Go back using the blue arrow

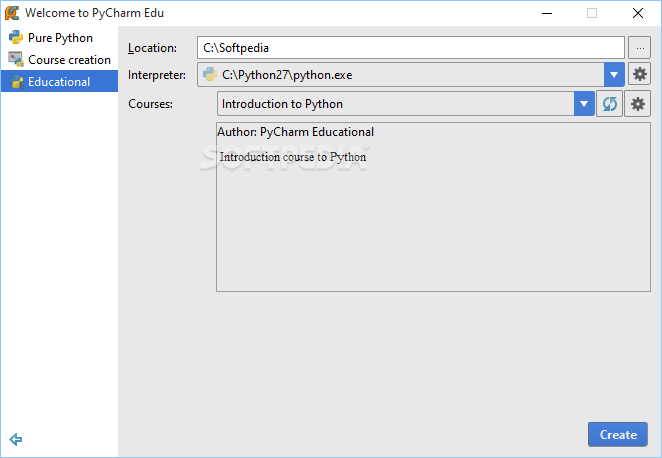coord(16,439)
